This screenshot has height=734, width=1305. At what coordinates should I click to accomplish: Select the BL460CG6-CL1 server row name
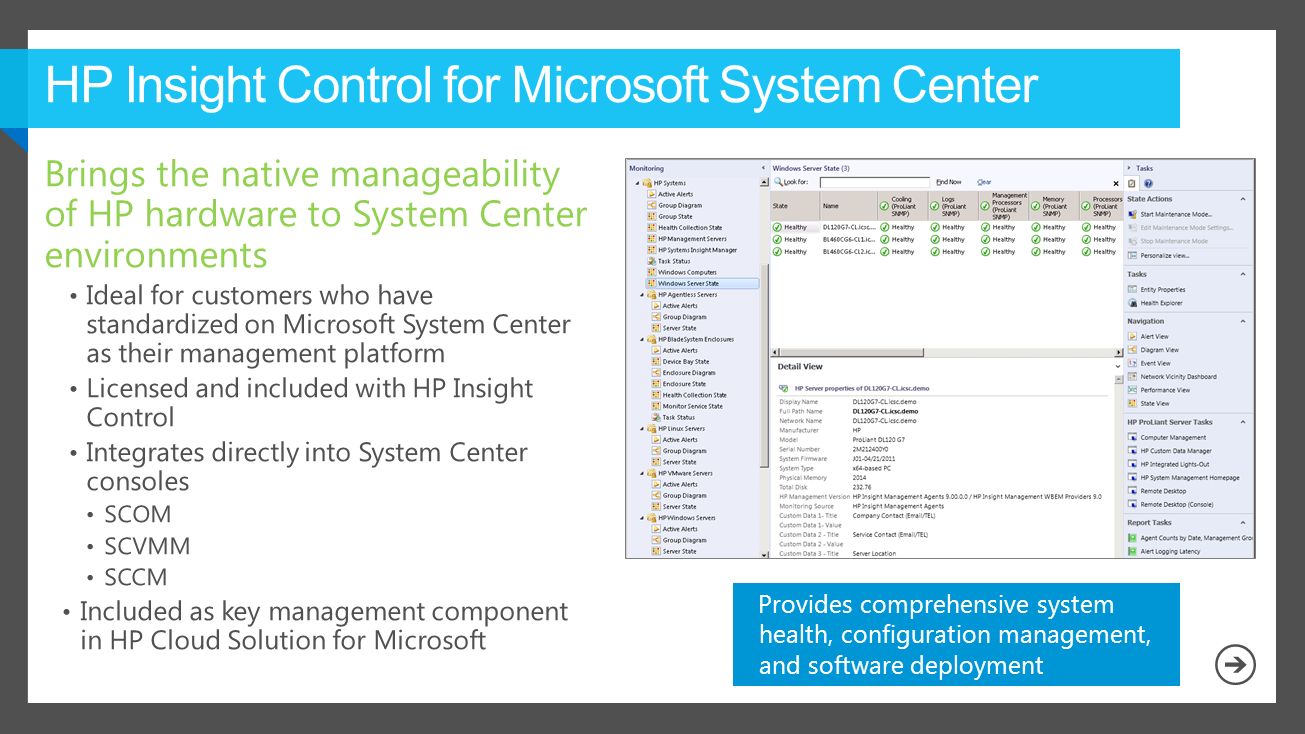(849, 240)
